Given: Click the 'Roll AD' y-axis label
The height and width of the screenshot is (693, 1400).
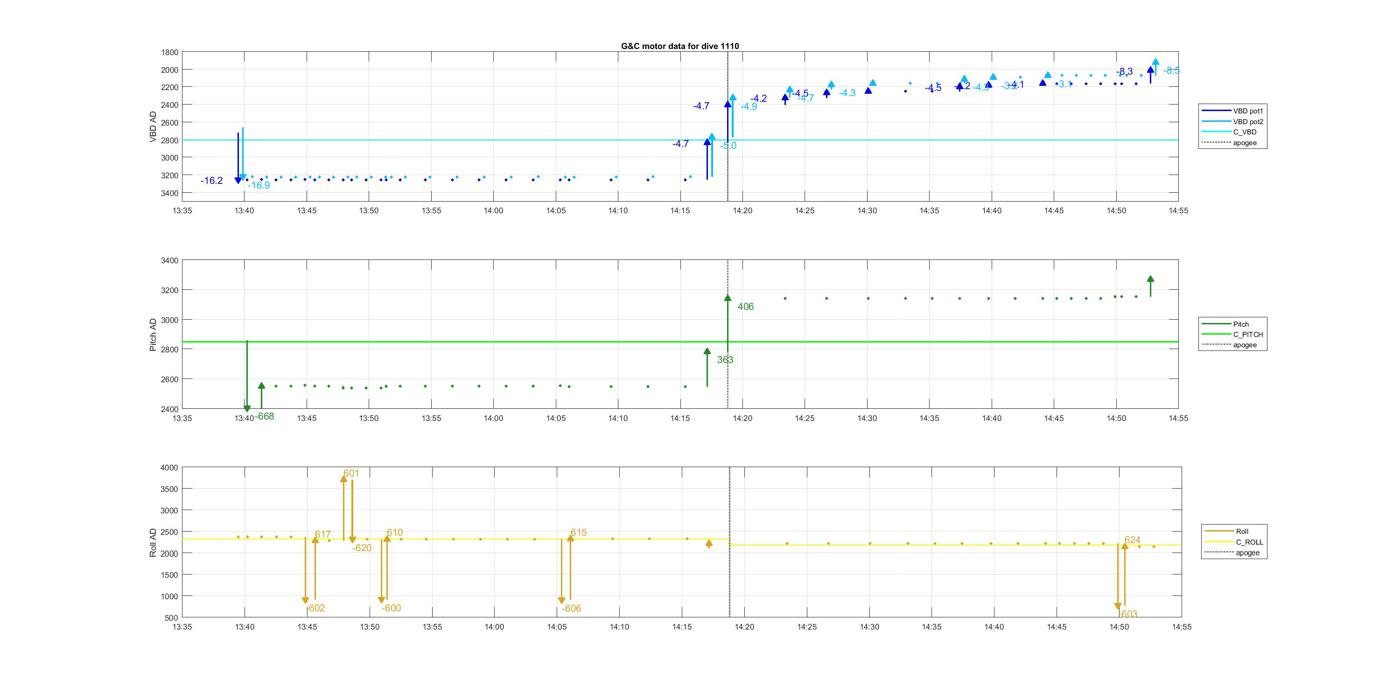Looking at the screenshot, I should point(154,543).
